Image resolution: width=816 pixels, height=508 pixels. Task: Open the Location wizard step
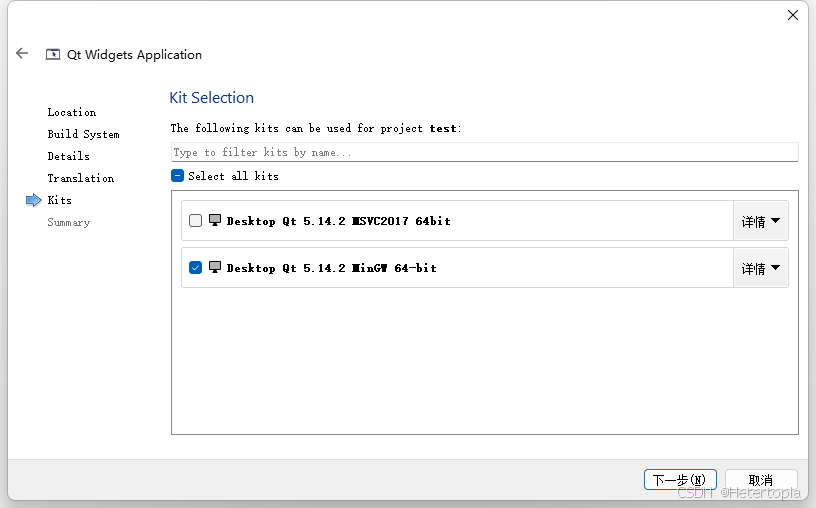tap(72, 112)
